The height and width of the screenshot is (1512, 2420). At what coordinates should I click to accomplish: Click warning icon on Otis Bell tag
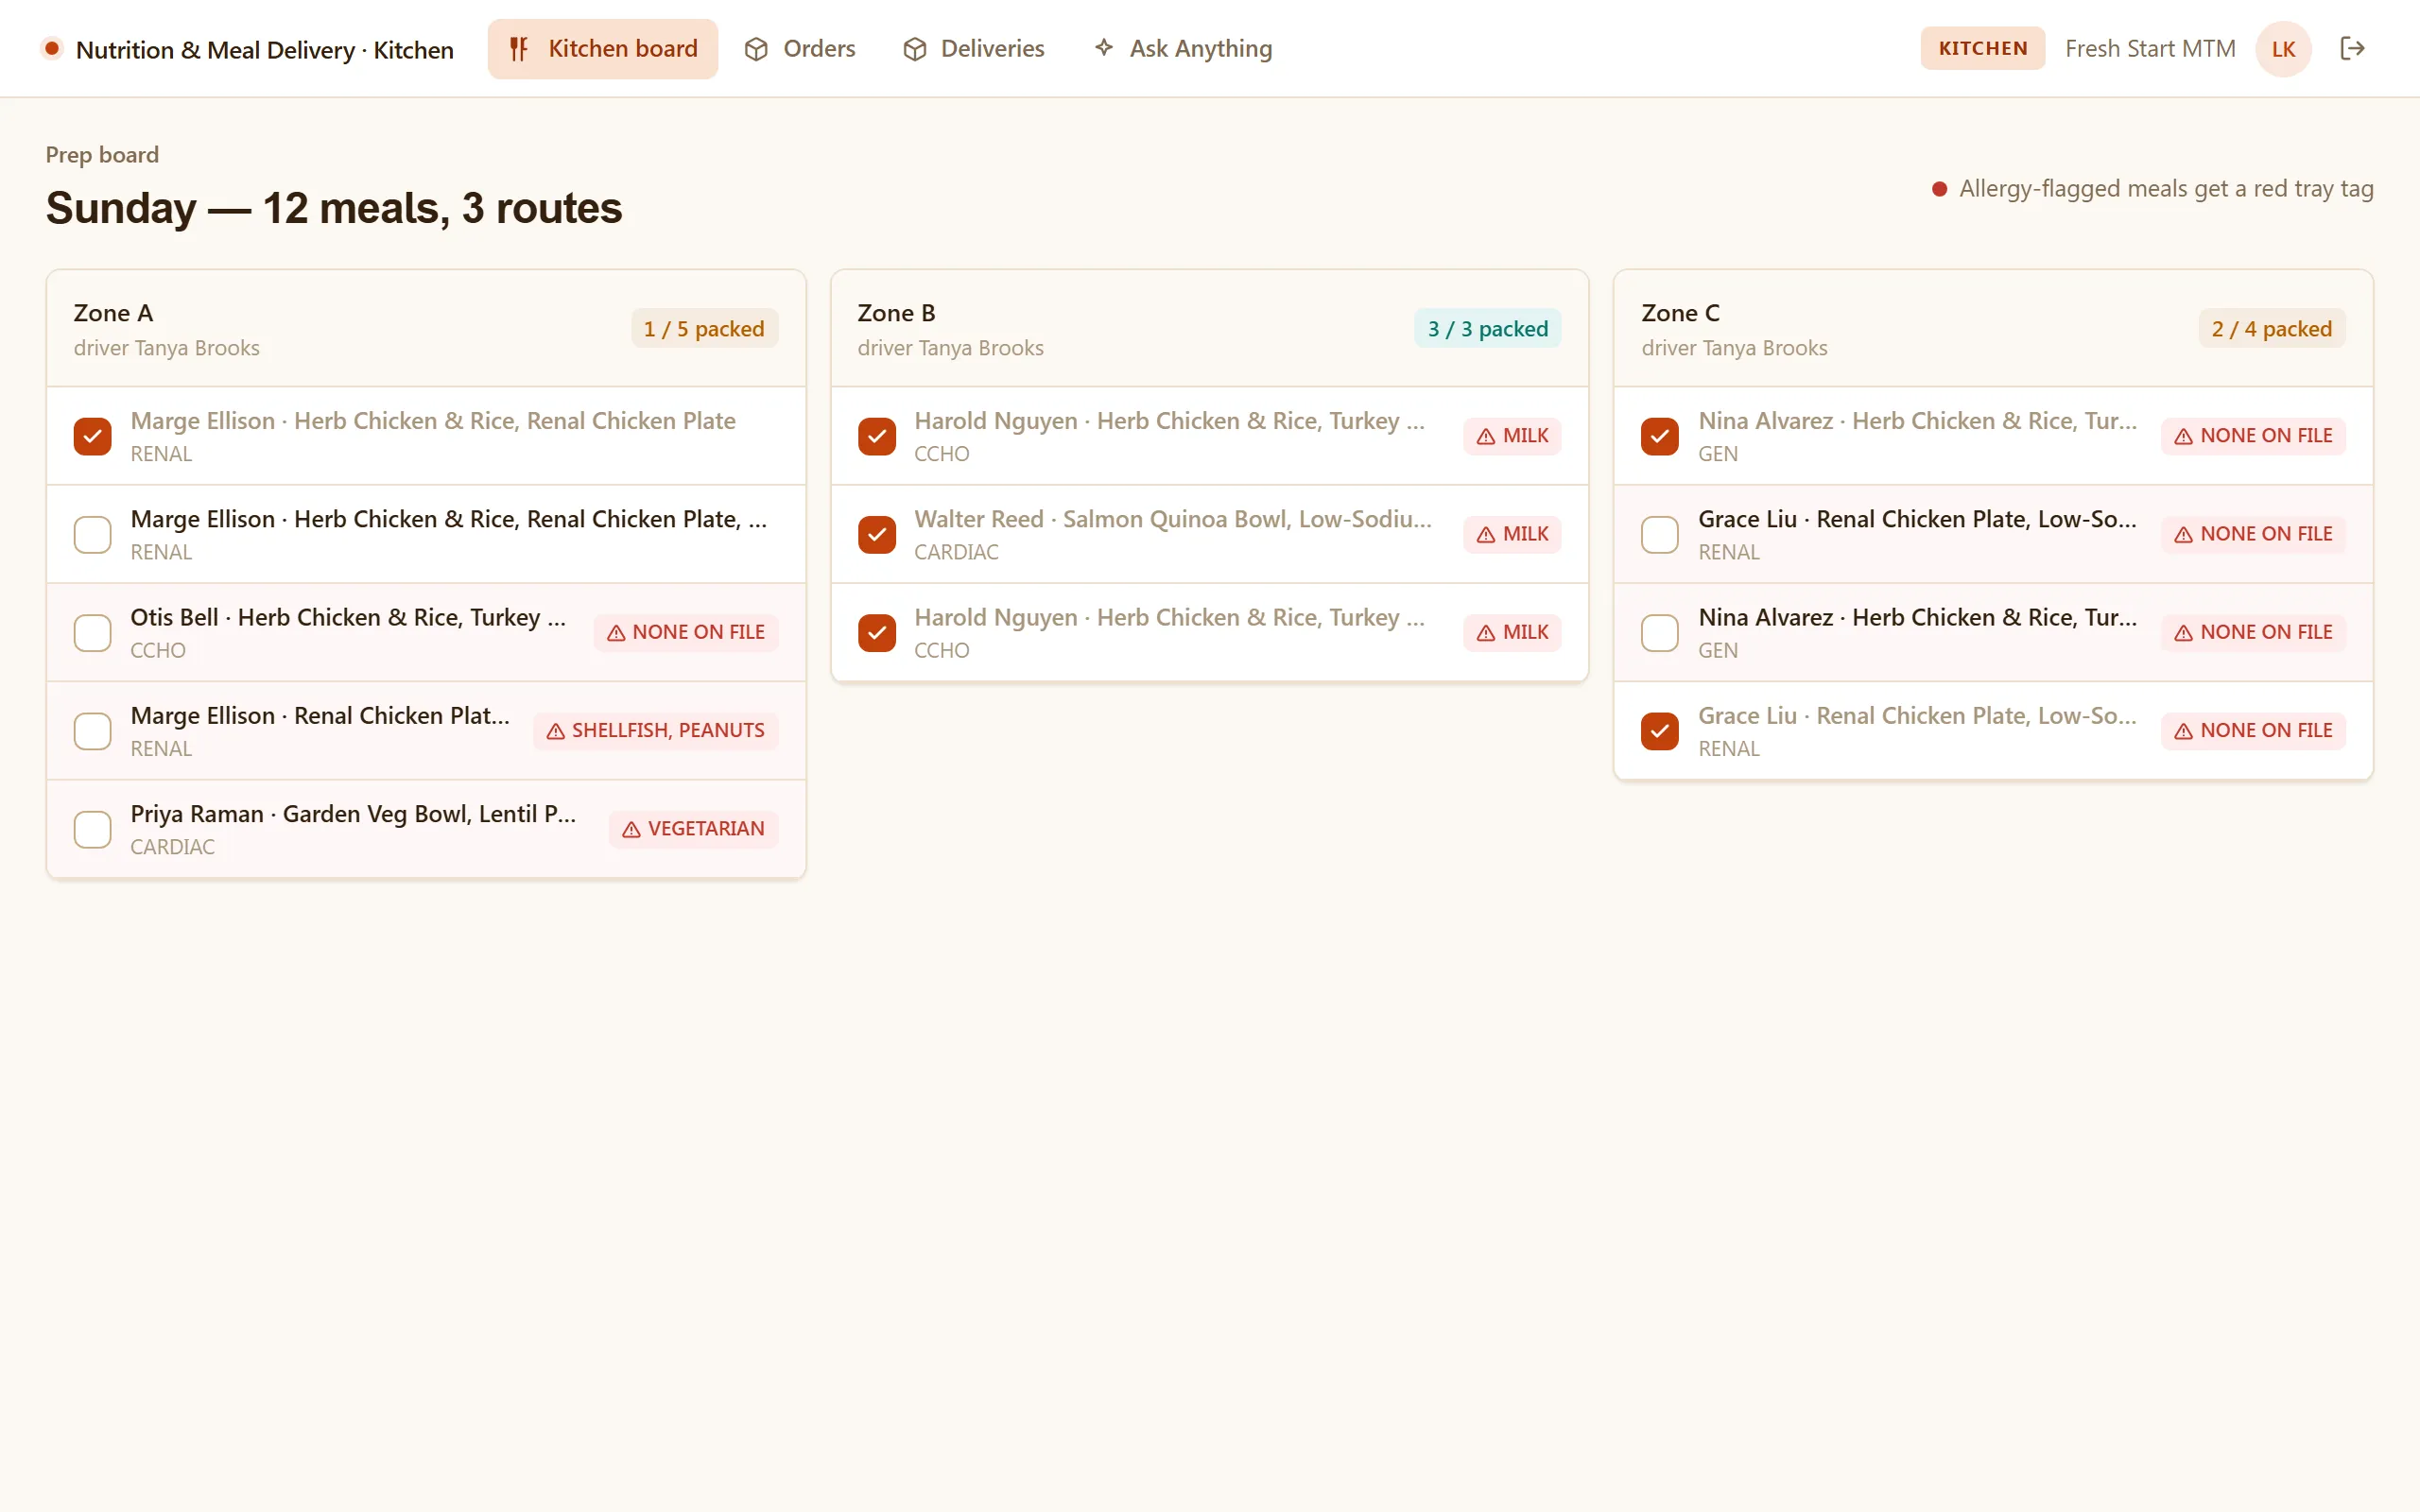tap(616, 633)
